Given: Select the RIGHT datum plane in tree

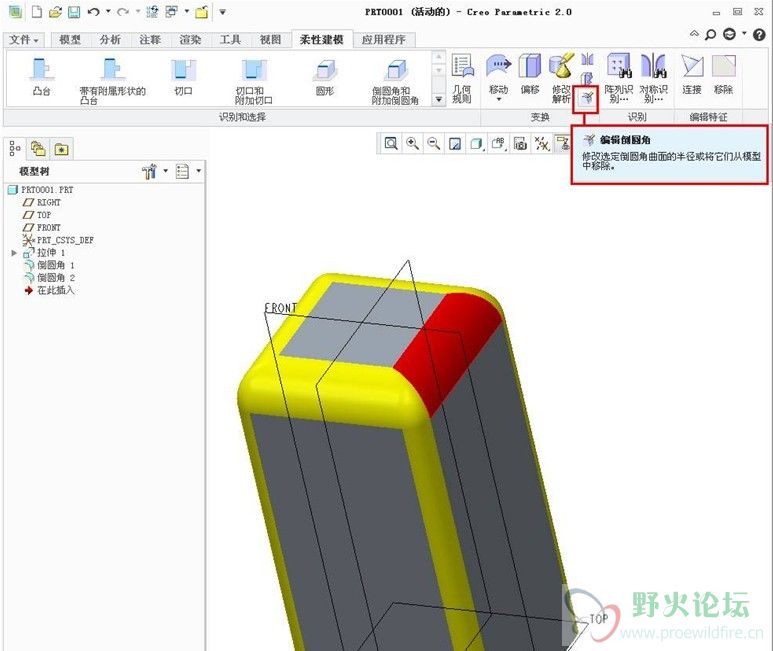Looking at the screenshot, I should [42, 203].
